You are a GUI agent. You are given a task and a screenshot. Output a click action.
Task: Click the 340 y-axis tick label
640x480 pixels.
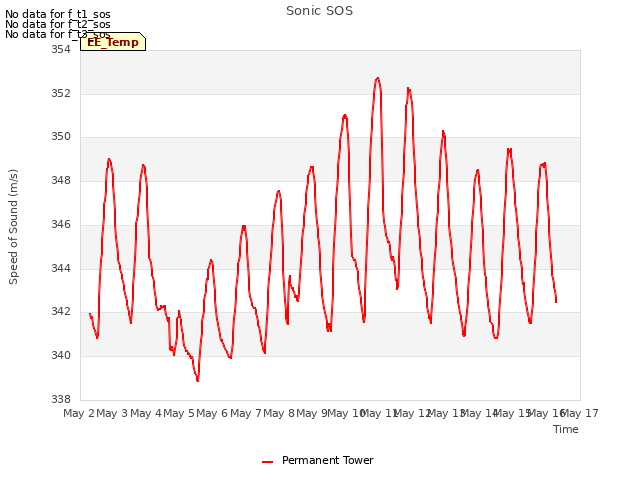tap(60, 356)
